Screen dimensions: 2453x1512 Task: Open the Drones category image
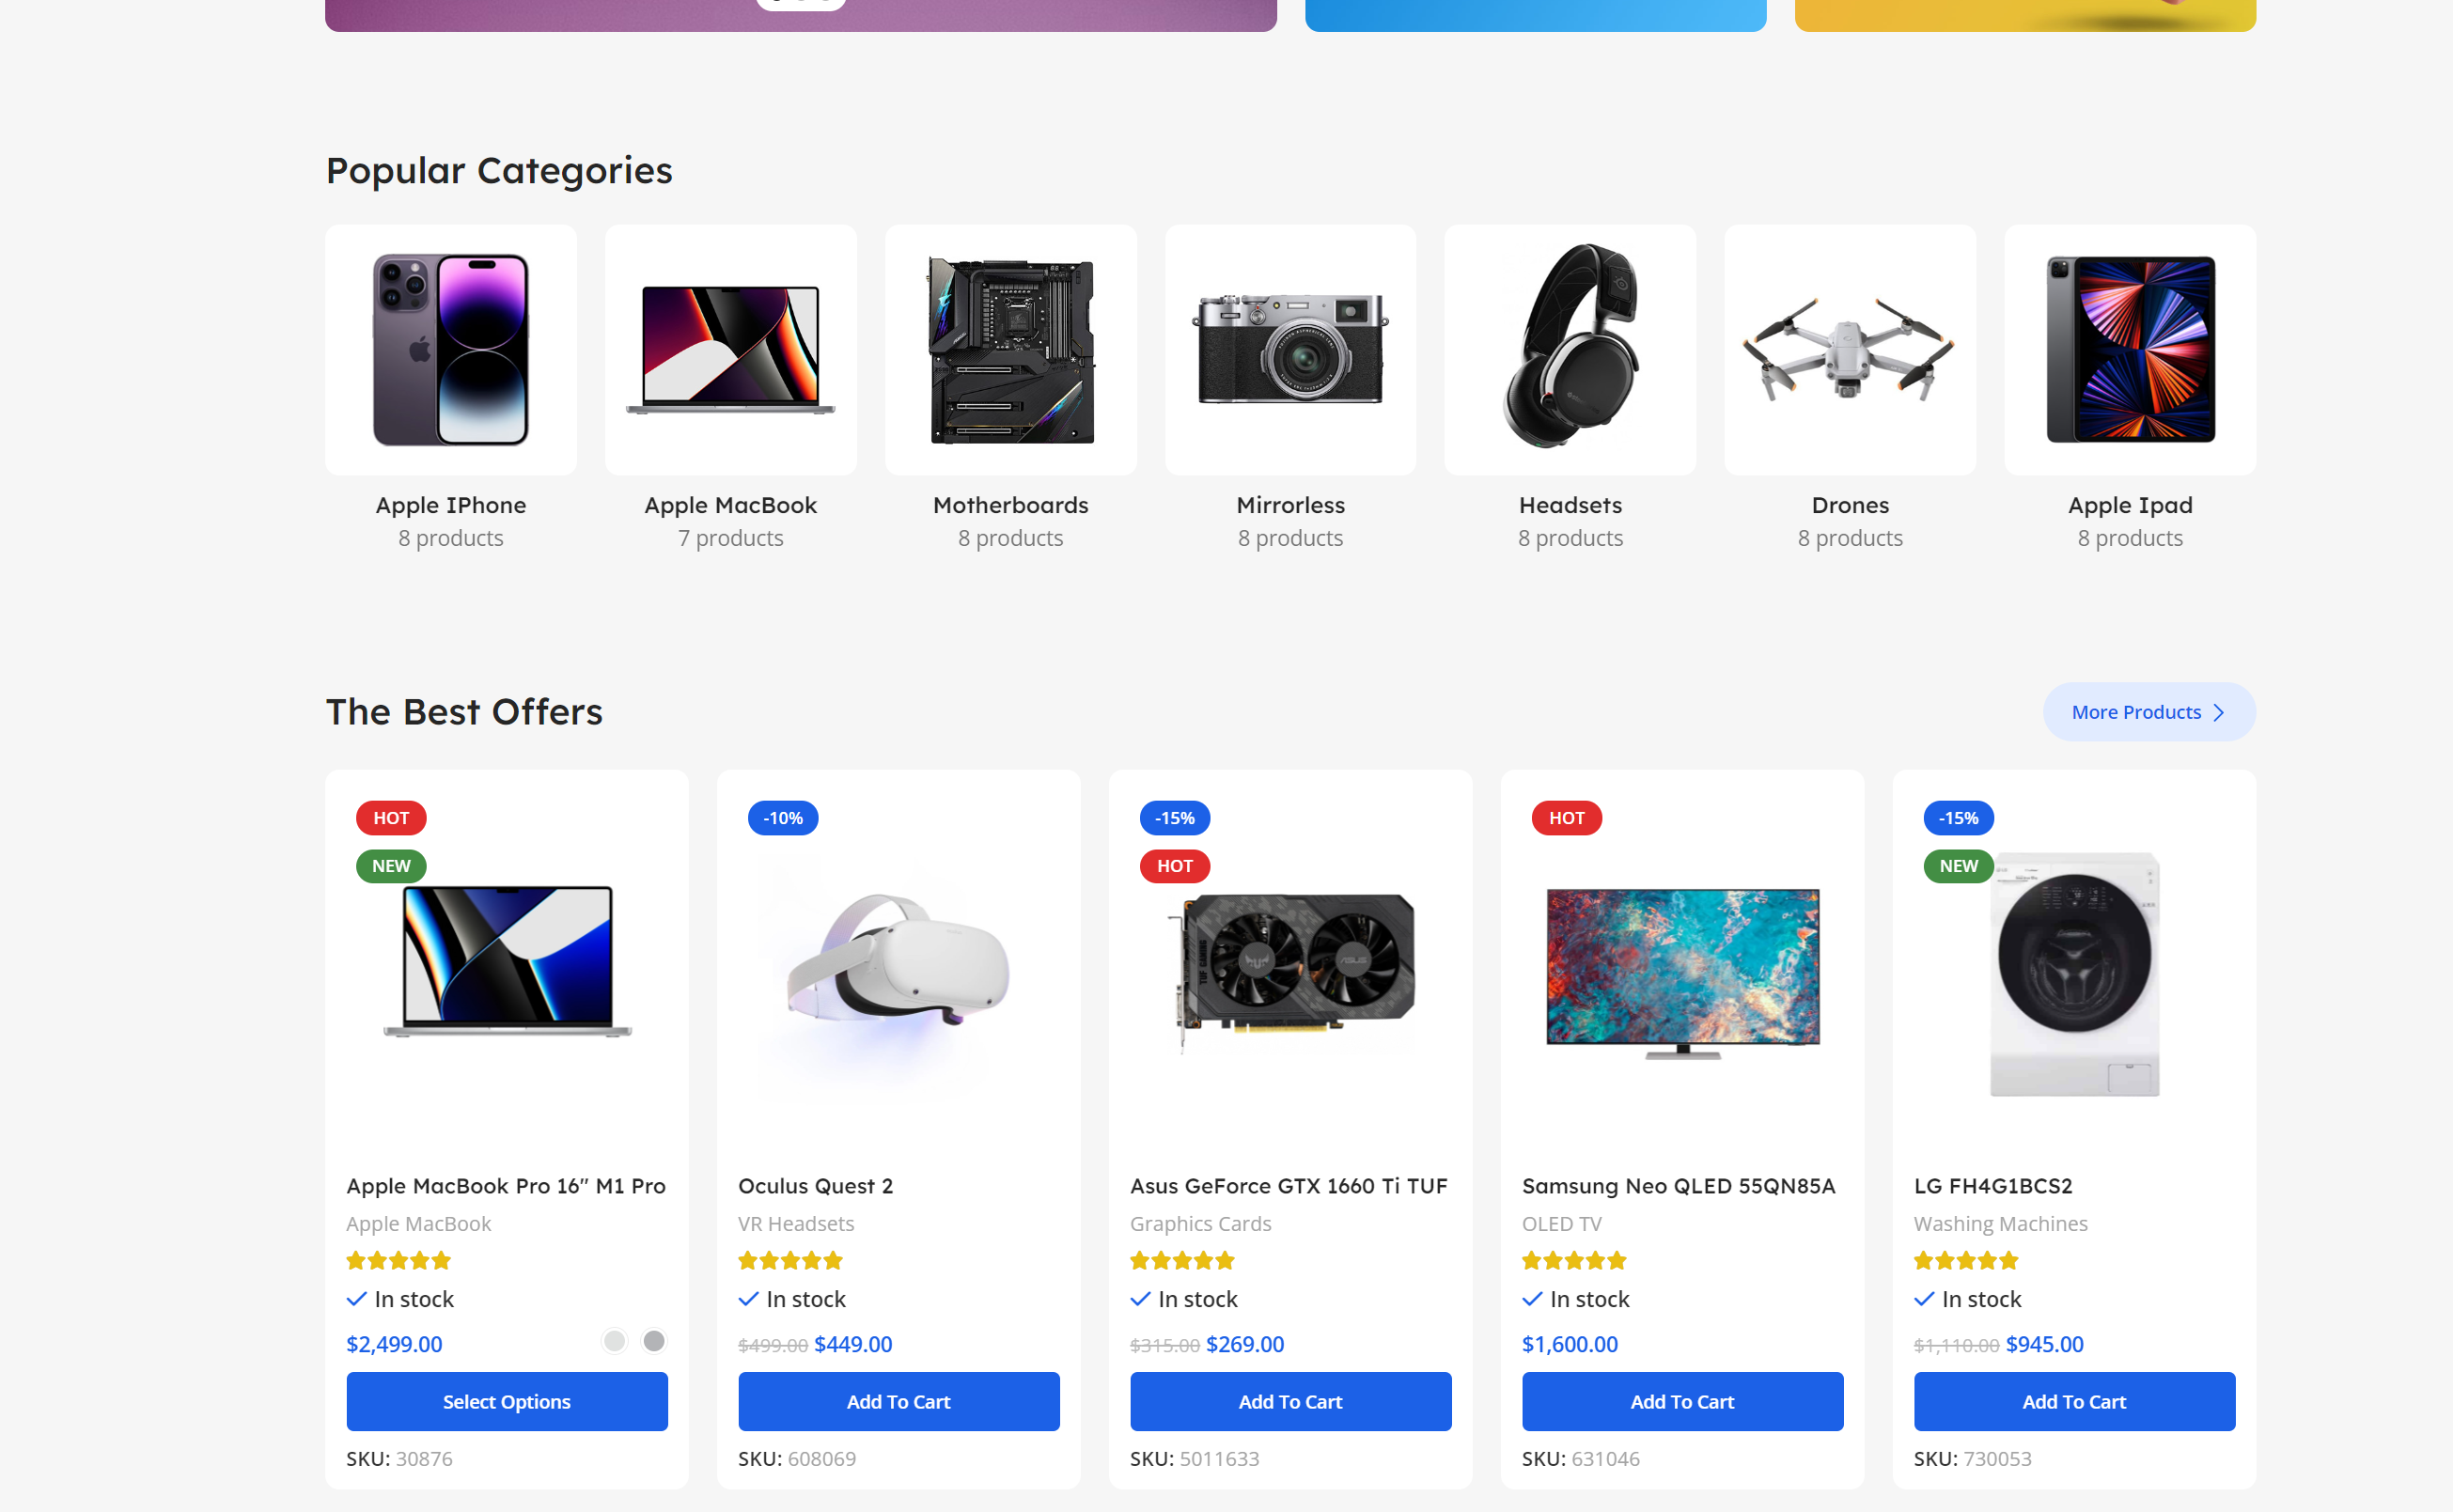1850,349
